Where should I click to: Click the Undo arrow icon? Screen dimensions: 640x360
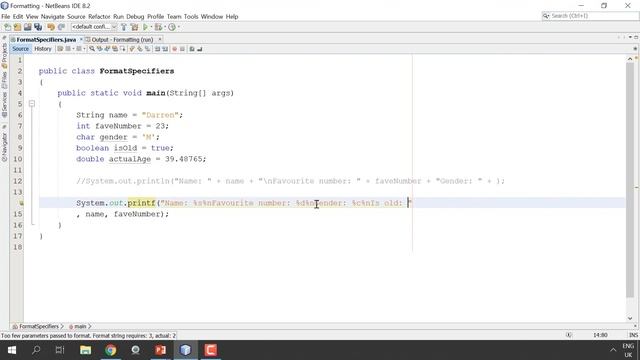pos(51,27)
